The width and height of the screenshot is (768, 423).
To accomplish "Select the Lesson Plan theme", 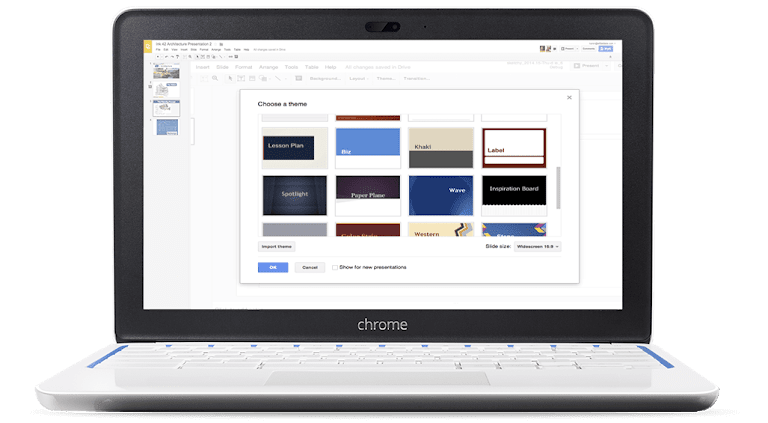I will click(295, 148).
